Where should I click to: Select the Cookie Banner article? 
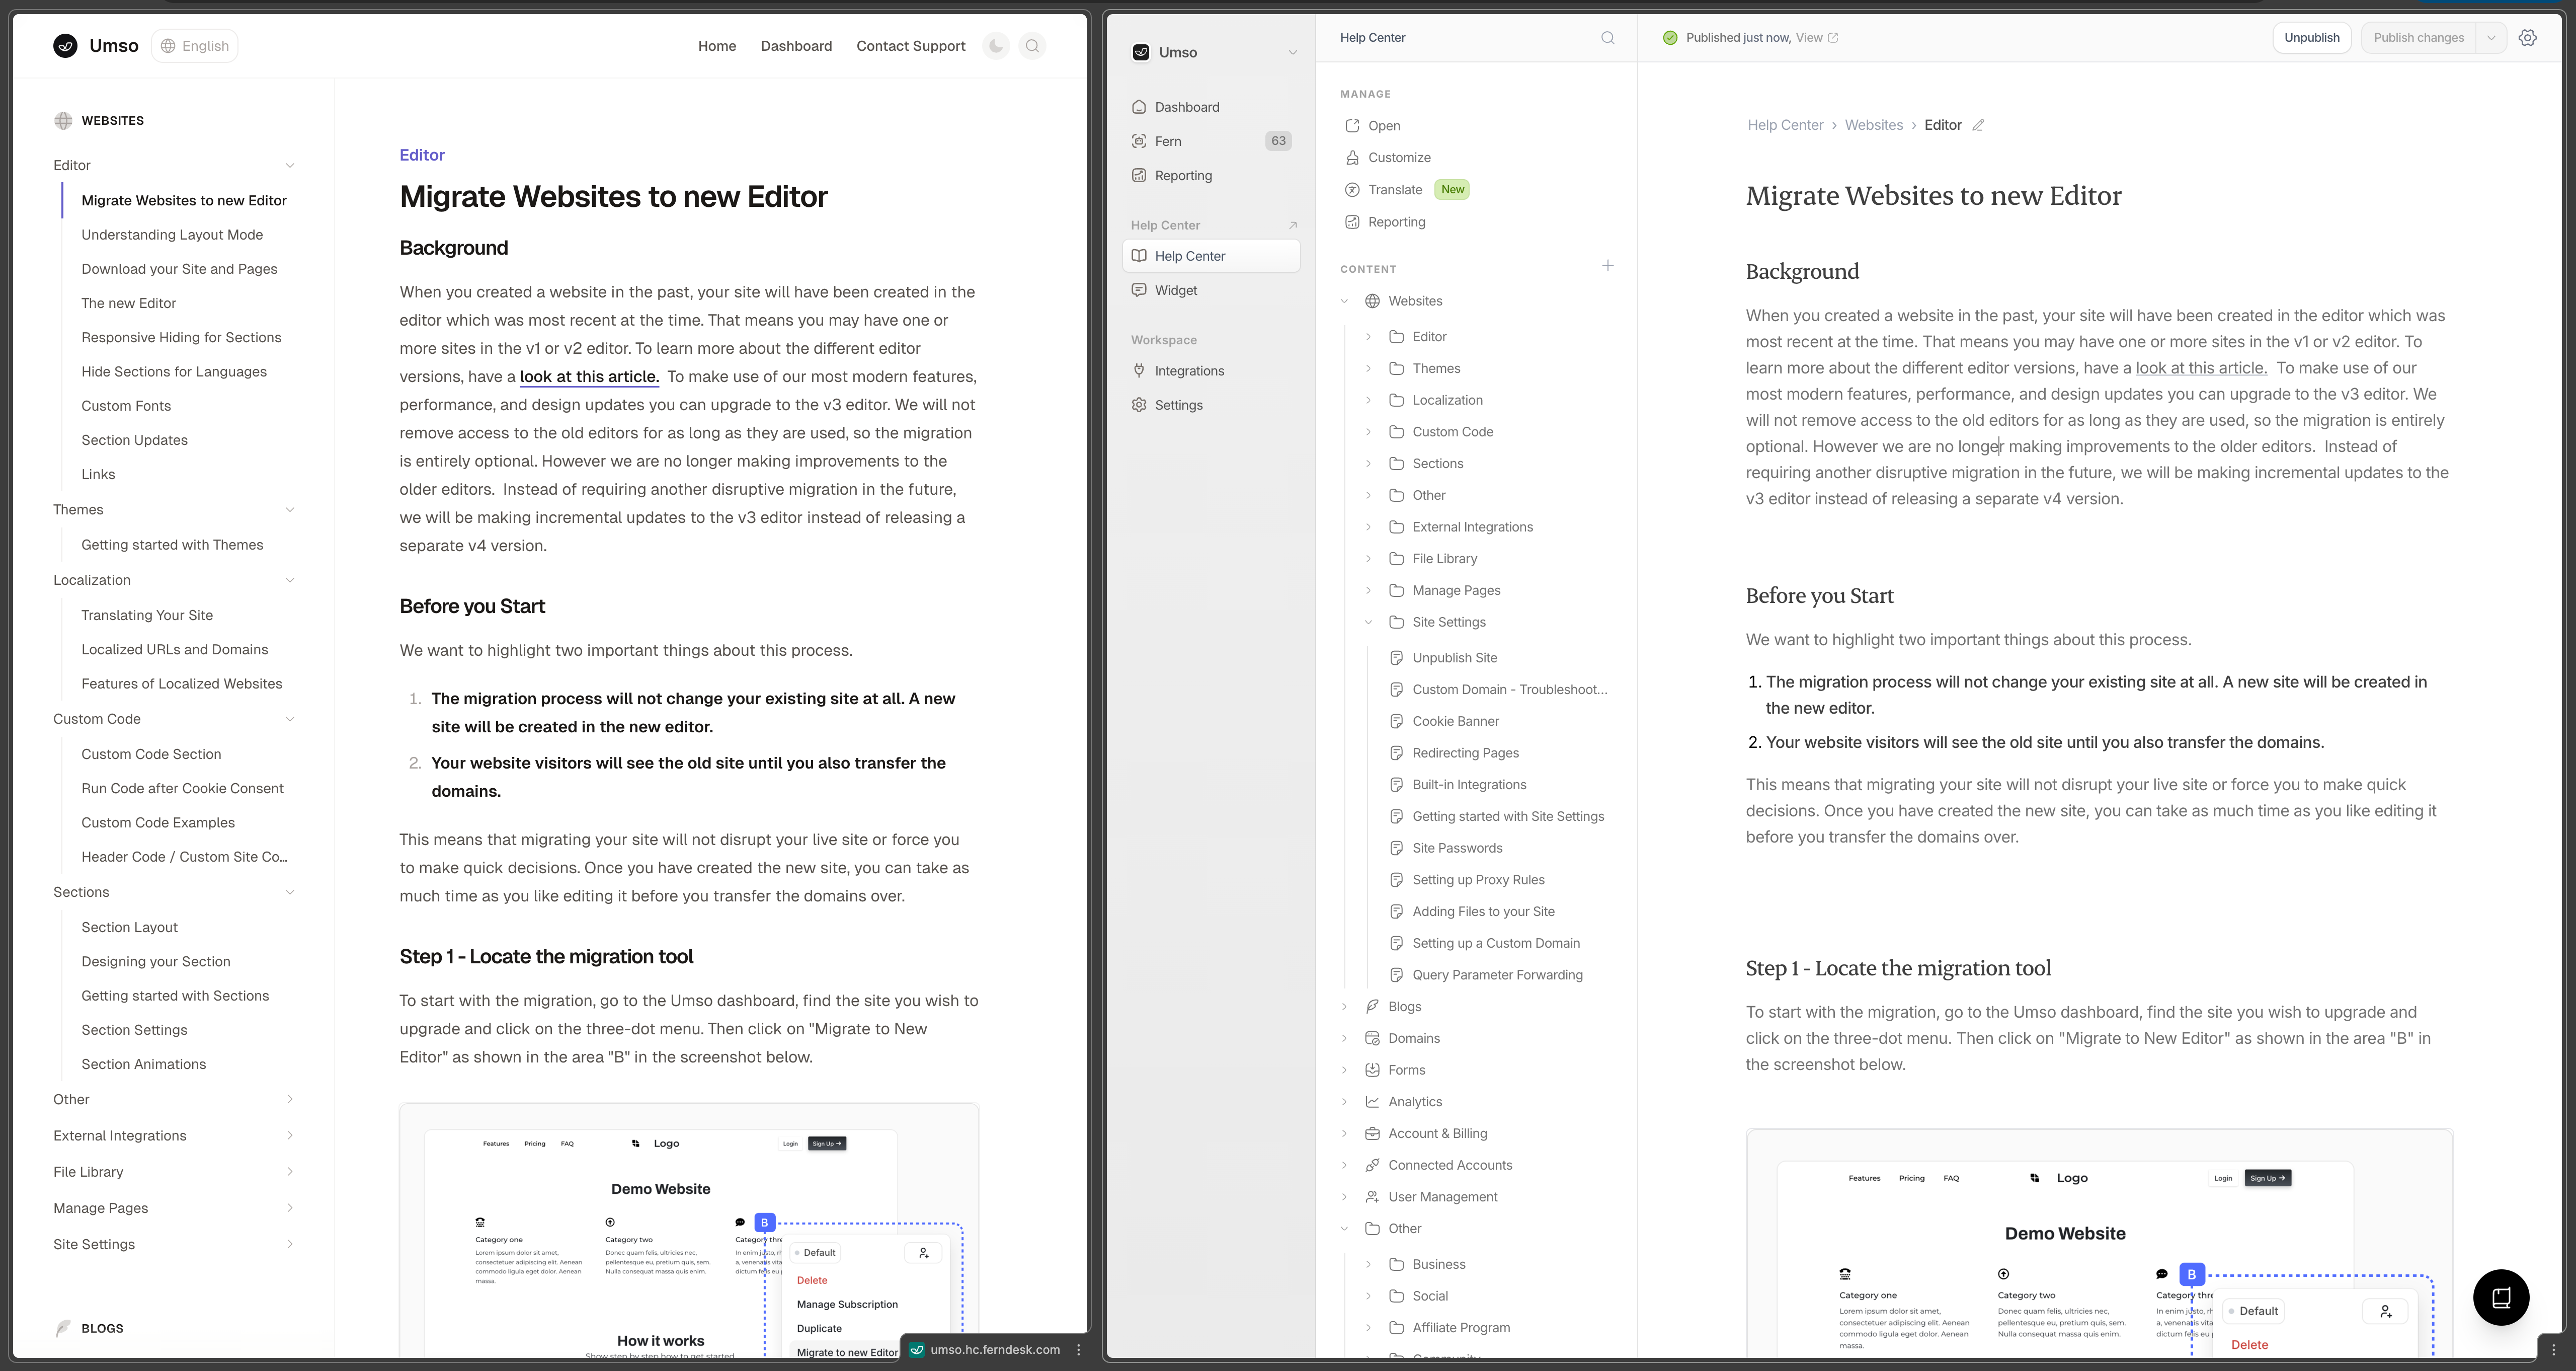[x=1455, y=721]
